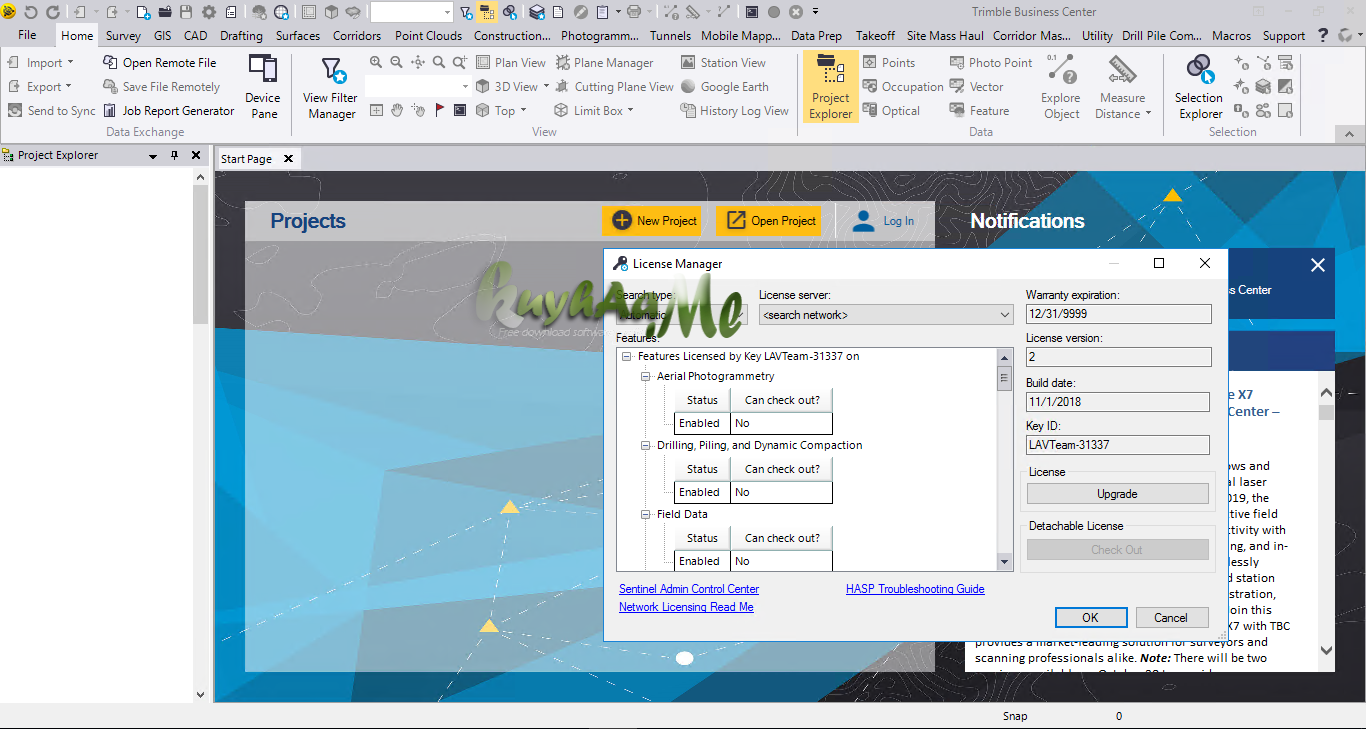Open Selection Explorer
This screenshot has height=729, width=1366.
tap(1199, 87)
